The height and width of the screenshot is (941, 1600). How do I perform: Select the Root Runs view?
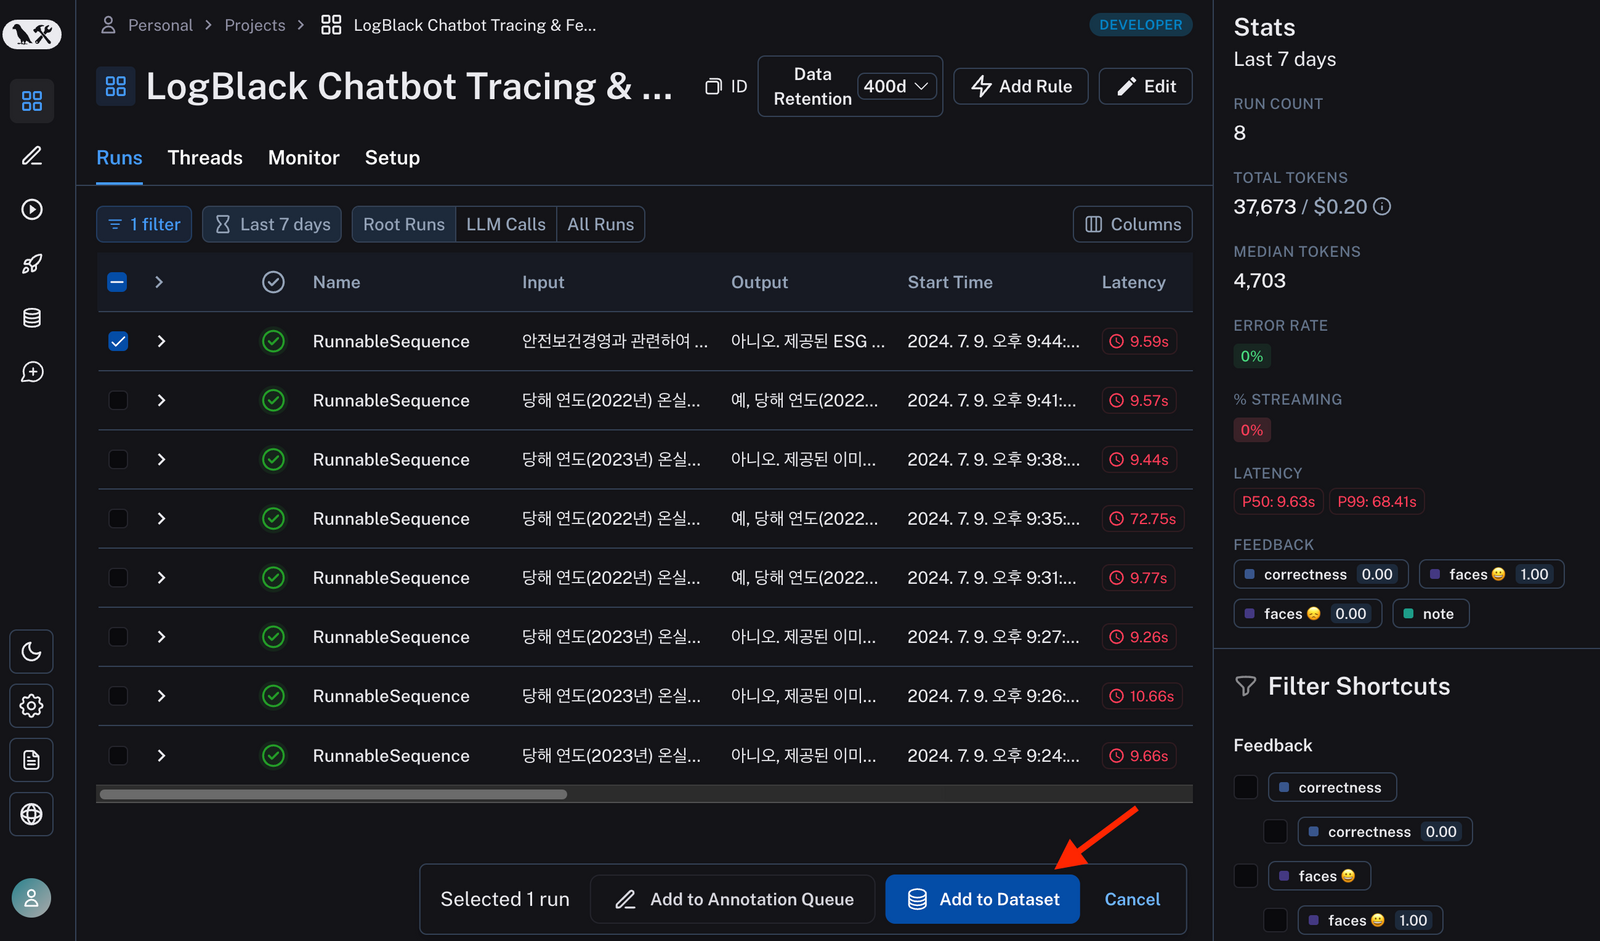404,224
